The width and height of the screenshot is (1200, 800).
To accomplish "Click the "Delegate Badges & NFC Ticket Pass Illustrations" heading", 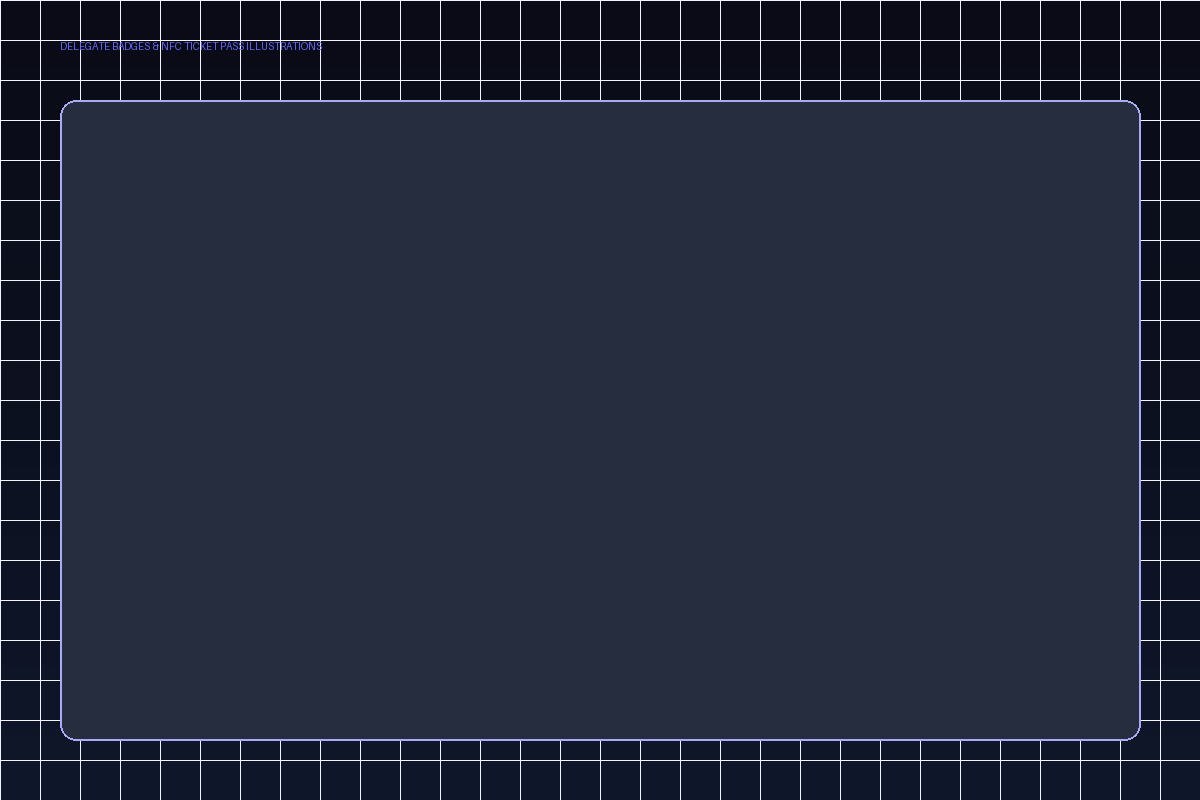I will point(191,46).
